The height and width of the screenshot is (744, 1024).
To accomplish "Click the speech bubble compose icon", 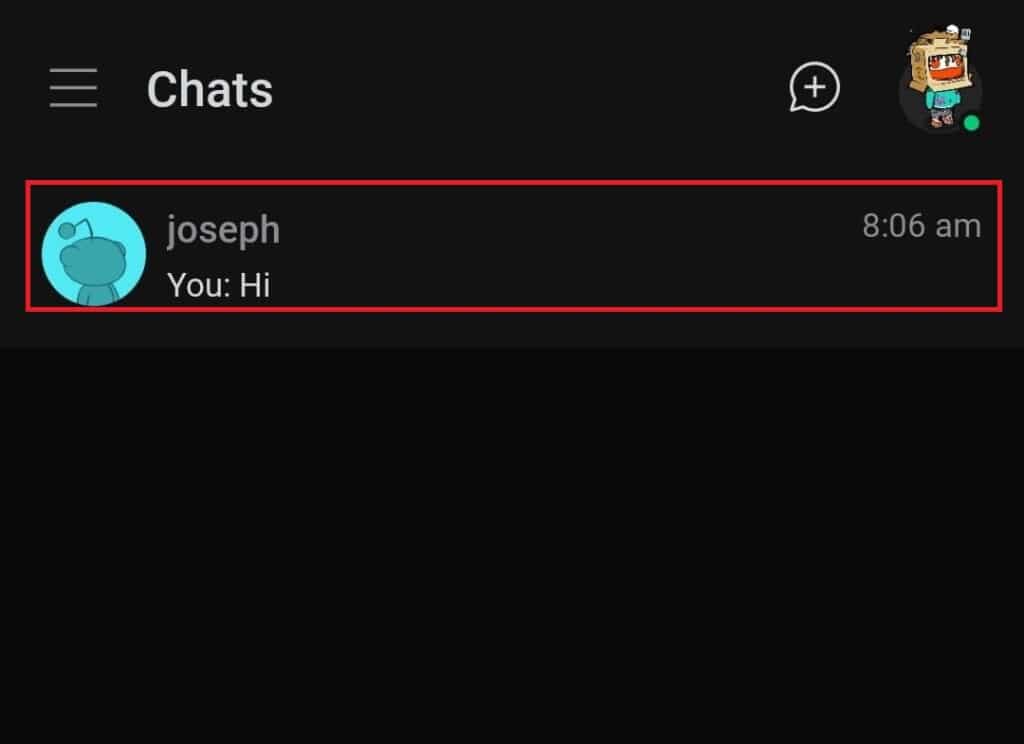I will point(813,88).
